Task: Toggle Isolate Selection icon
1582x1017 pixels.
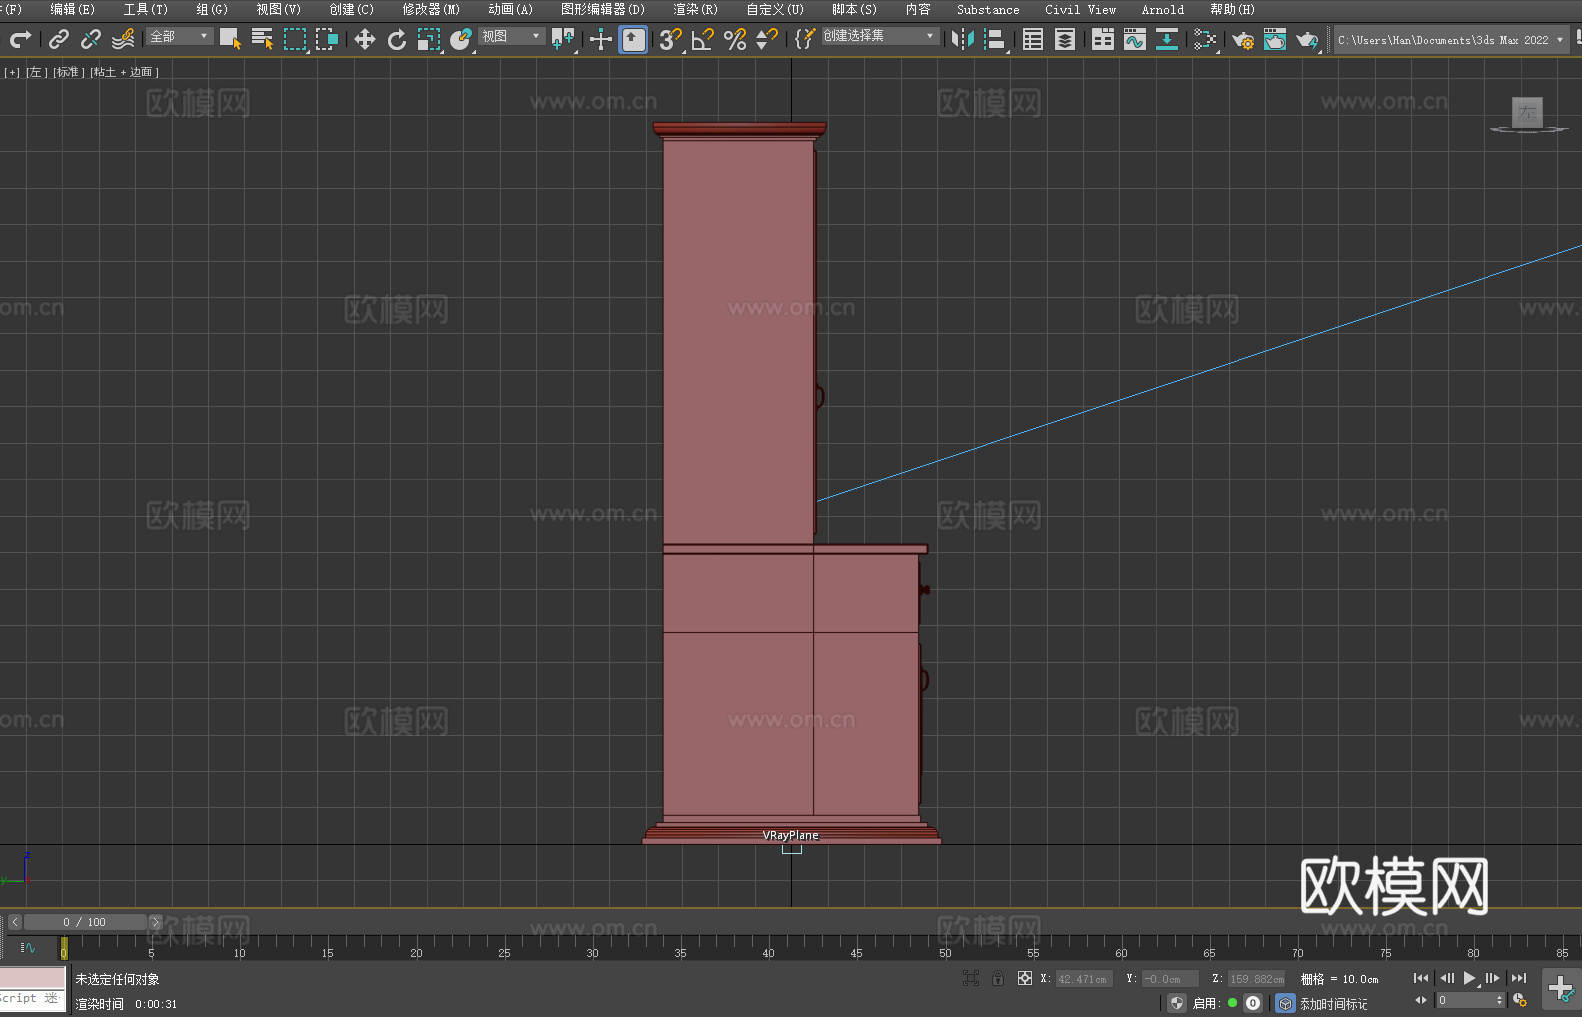Action: tap(971, 978)
